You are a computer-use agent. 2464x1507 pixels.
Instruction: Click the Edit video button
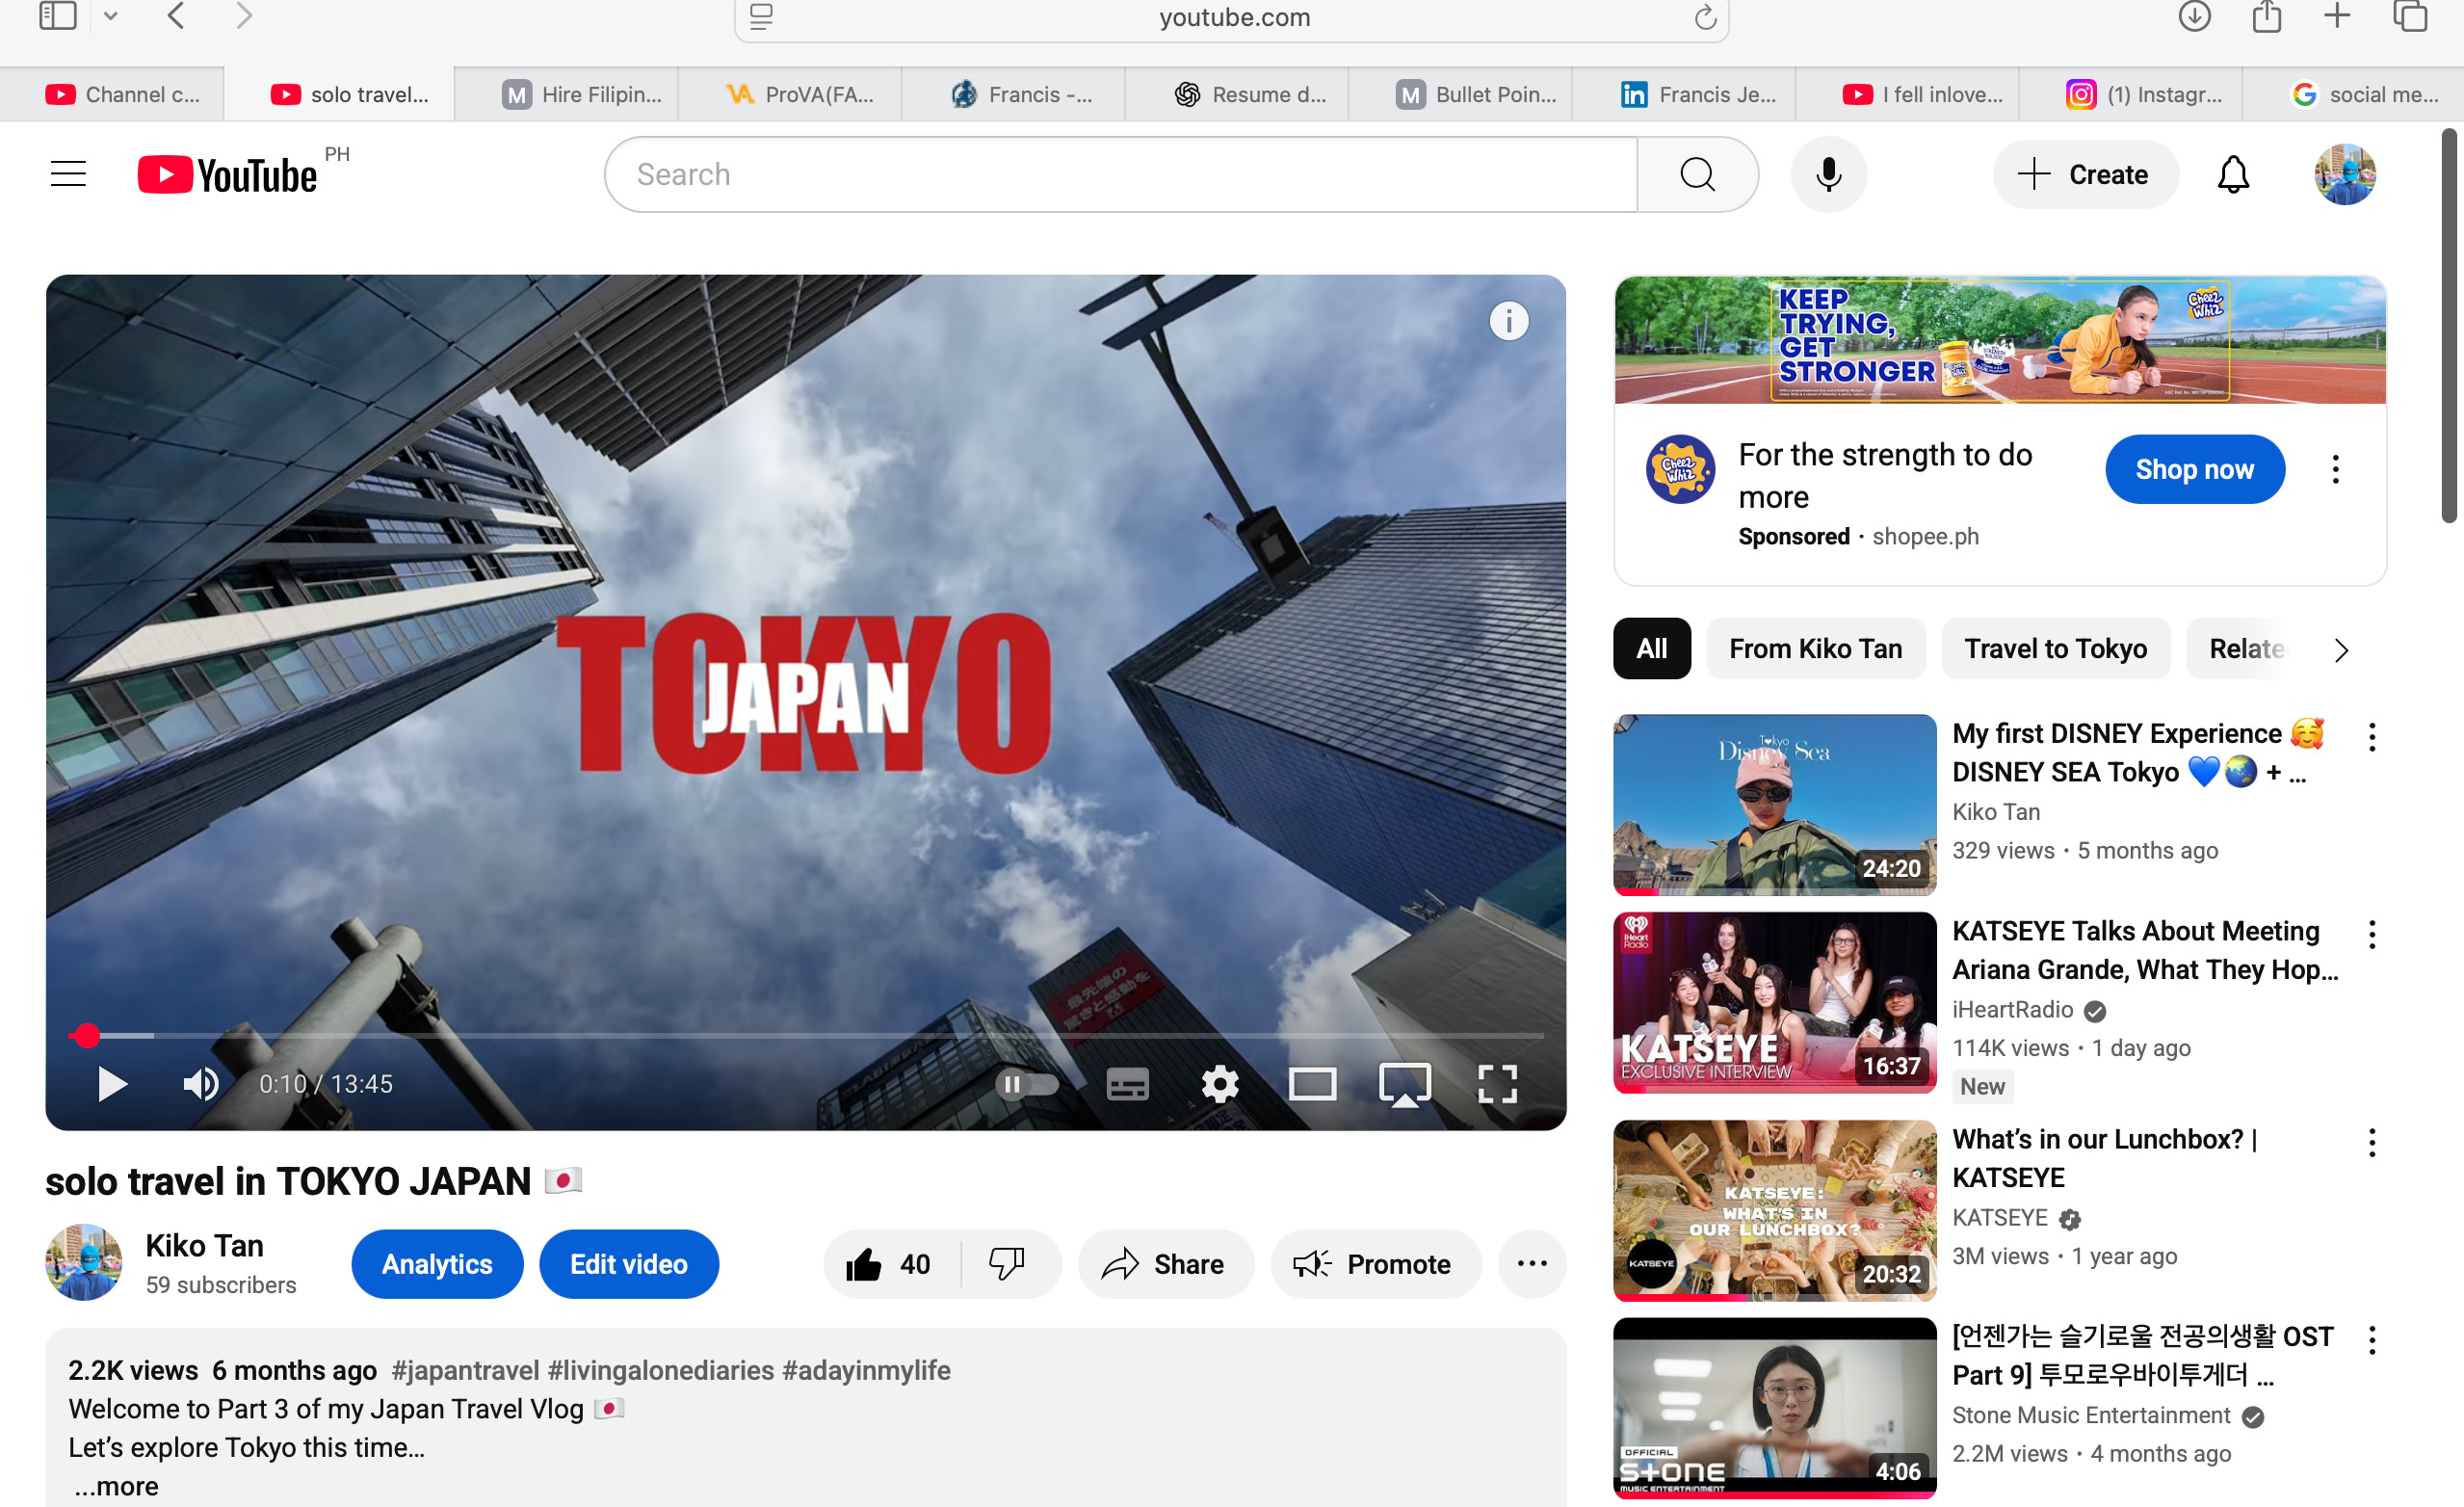coord(628,1264)
